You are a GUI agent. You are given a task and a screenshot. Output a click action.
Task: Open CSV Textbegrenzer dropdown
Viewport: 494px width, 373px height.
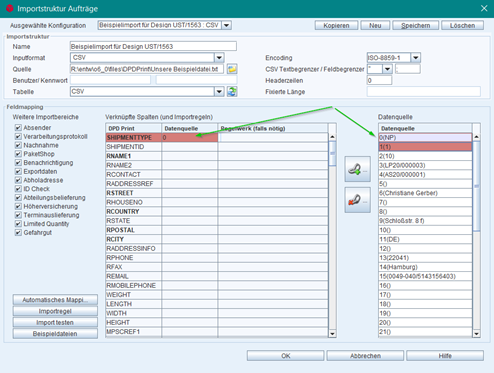(387, 69)
